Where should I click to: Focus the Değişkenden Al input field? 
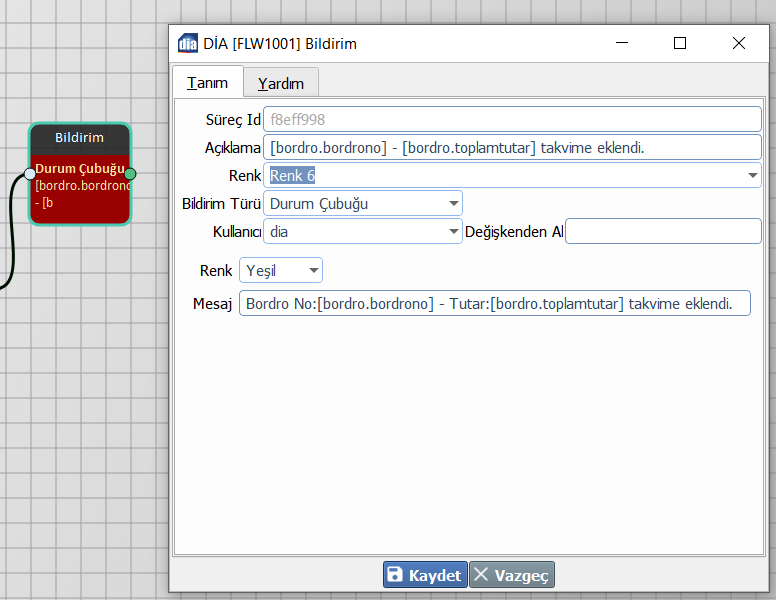click(663, 231)
